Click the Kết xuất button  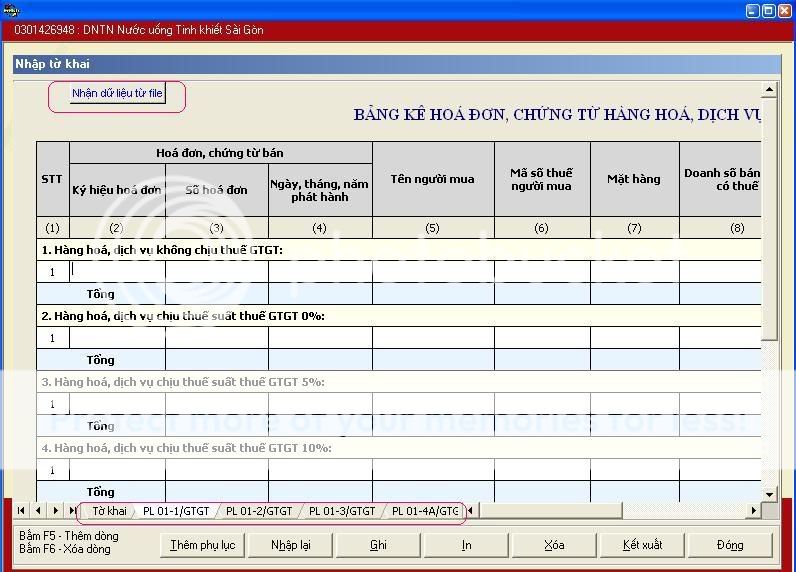642,545
